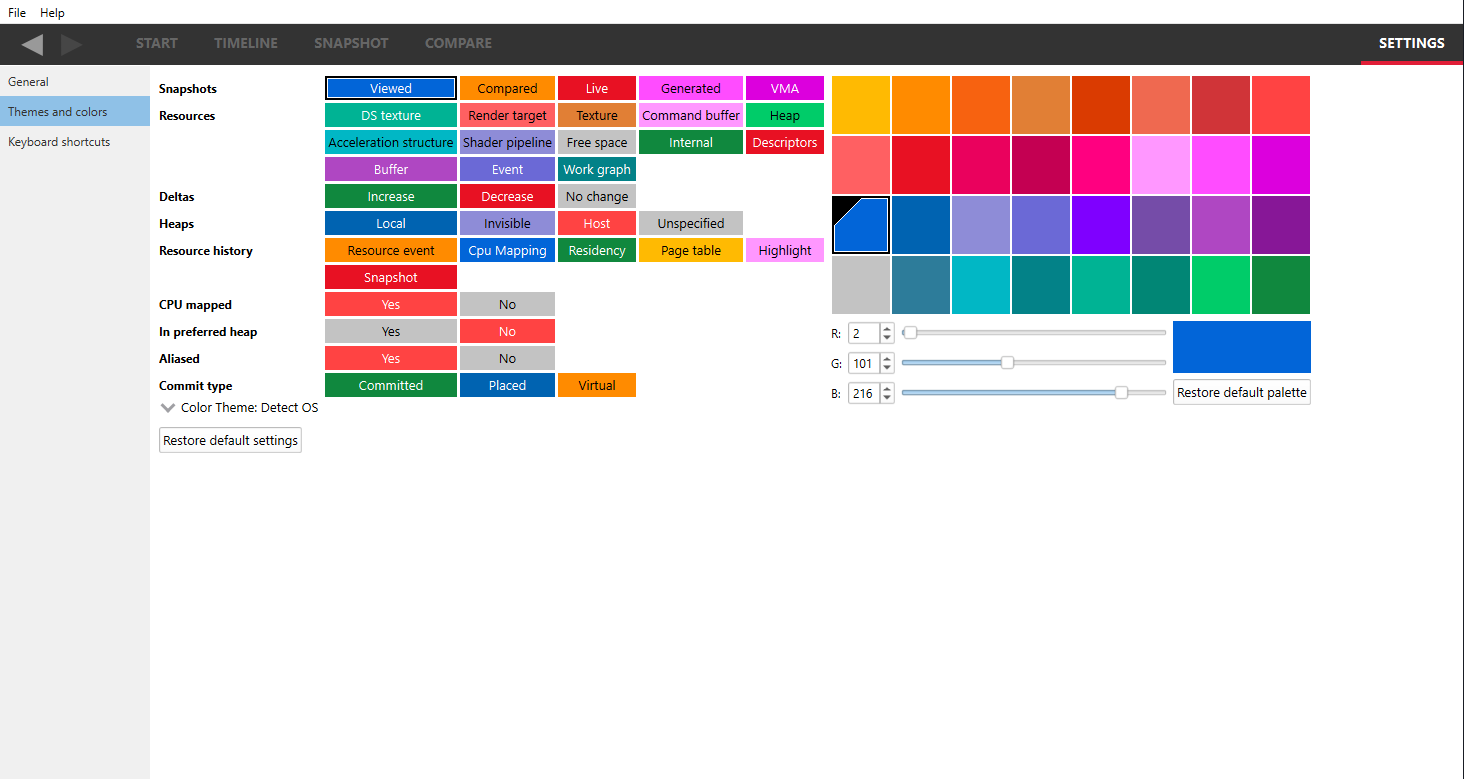Open Keyboard shortcuts settings page
The width and height of the screenshot is (1464, 779).
tap(59, 142)
